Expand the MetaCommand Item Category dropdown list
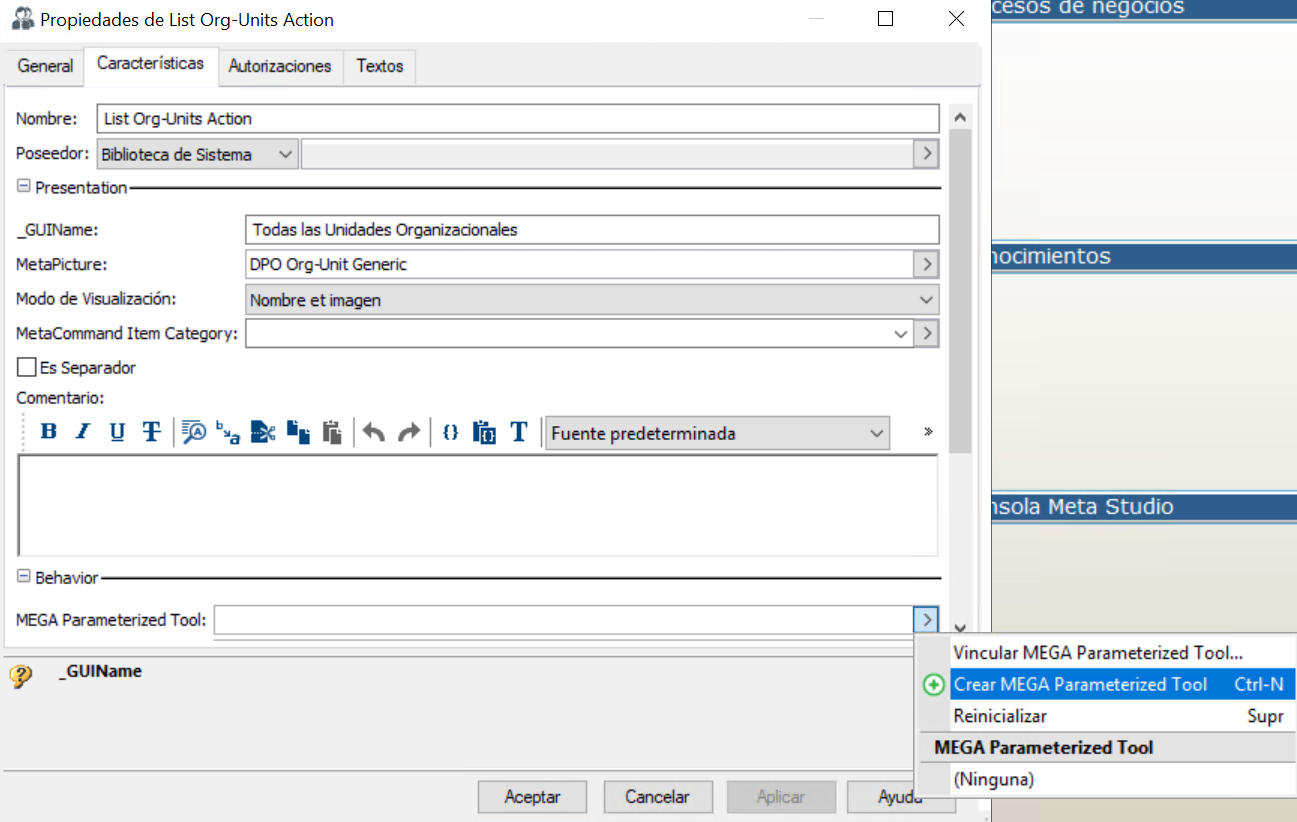Image resolution: width=1297 pixels, height=822 pixels. point(901,334)
